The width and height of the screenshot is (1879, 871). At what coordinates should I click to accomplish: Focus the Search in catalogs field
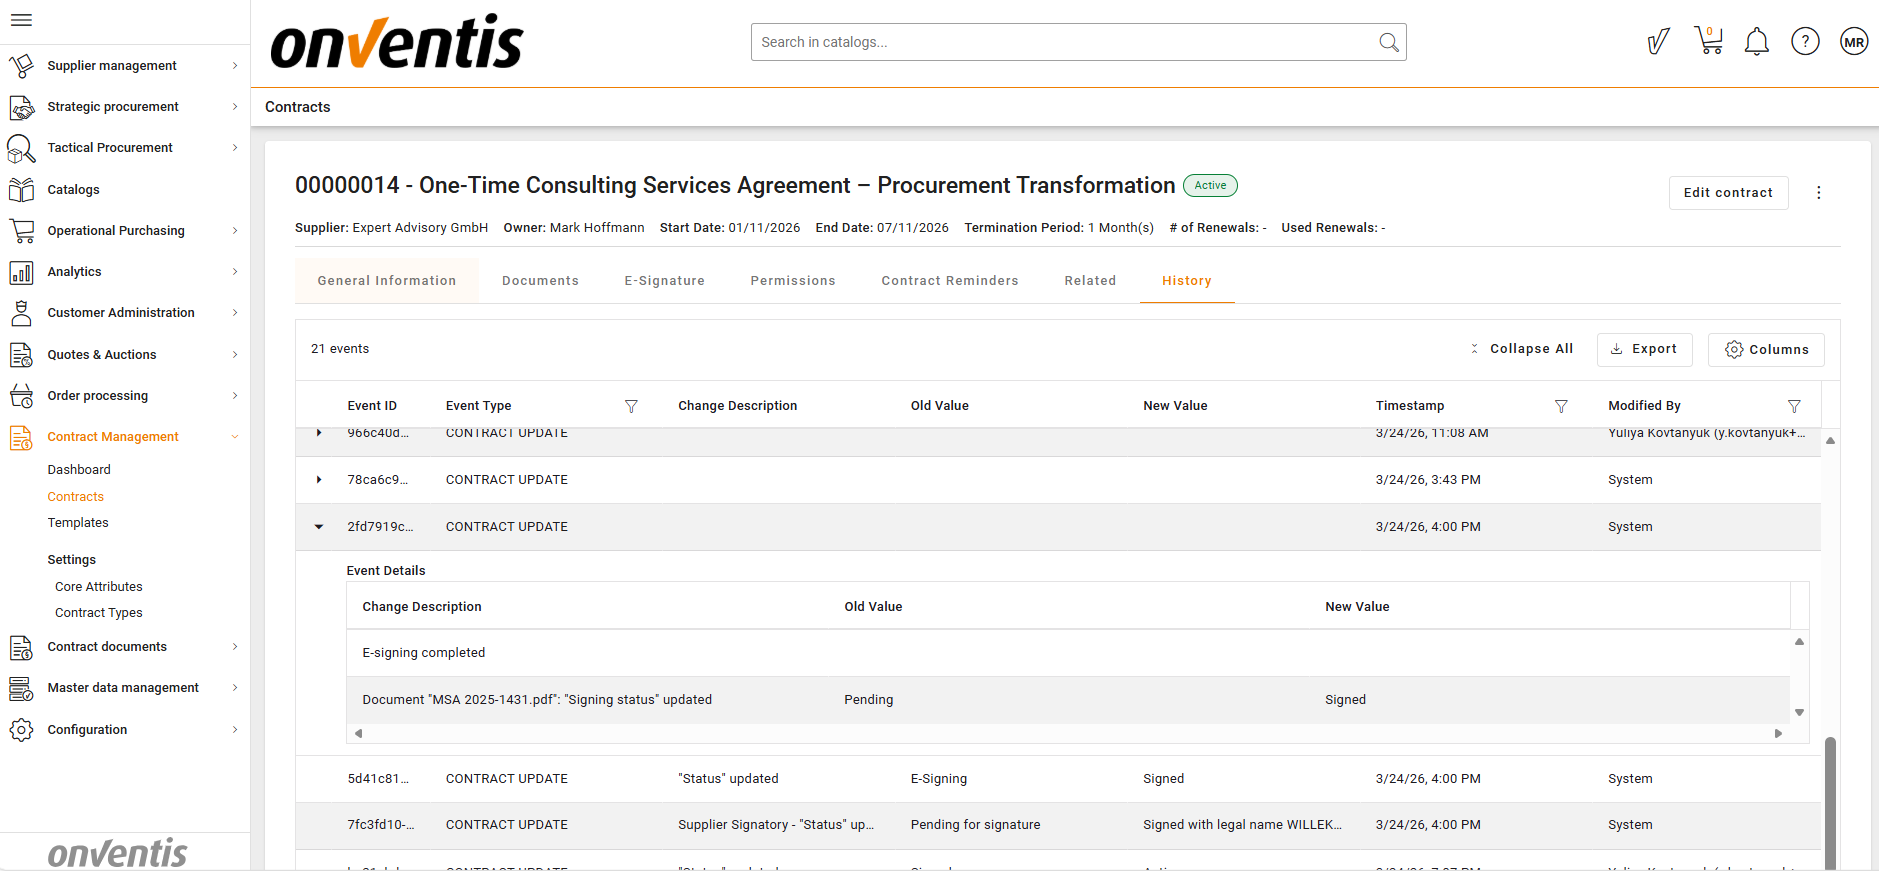[1065, 42]
